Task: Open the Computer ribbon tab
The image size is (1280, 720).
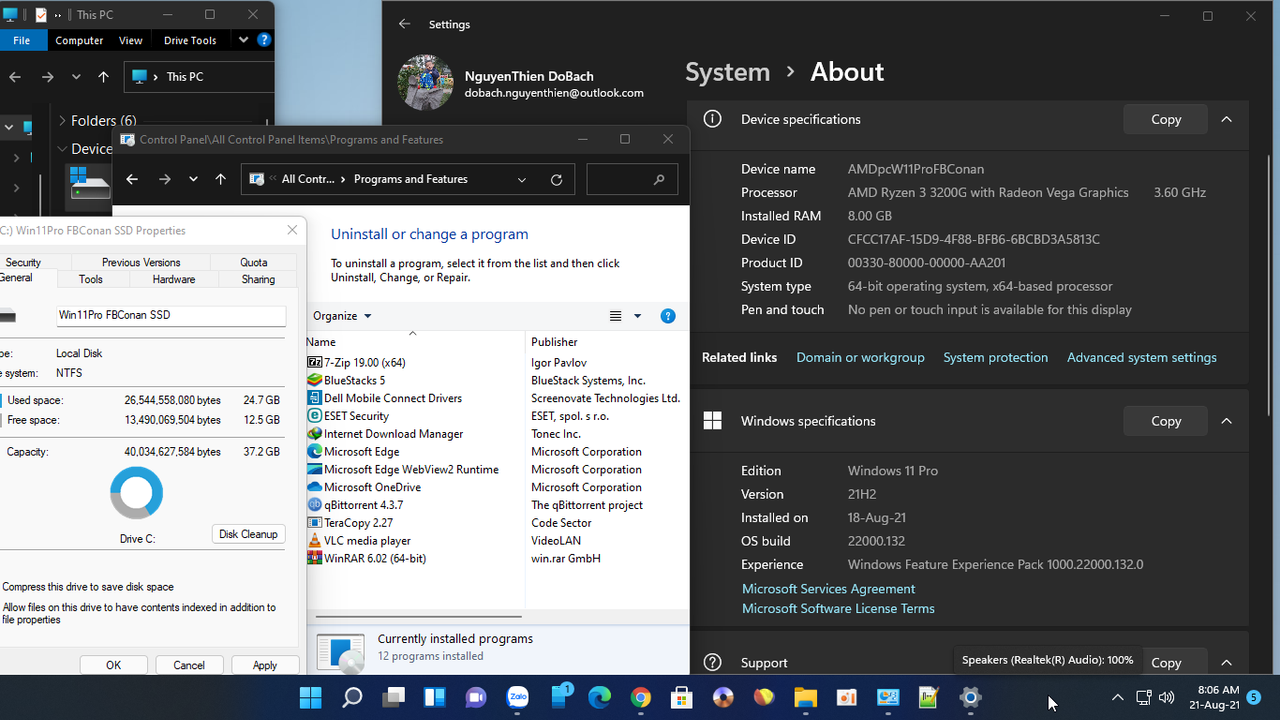Action: [x=79, y=40]
